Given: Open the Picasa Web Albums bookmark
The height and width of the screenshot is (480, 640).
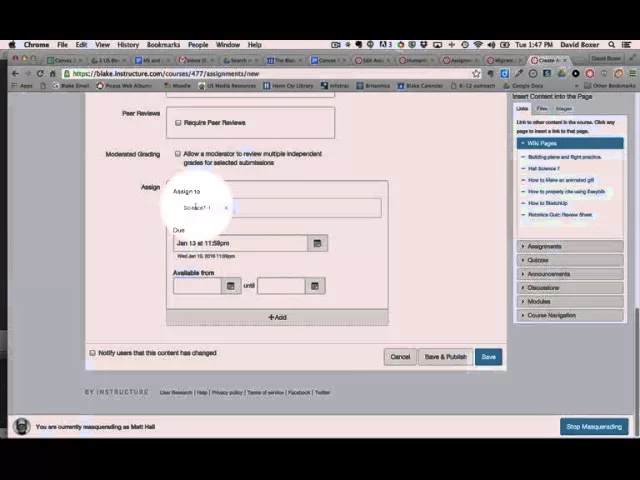Looking at the screenshot, I should pos(124,86).
